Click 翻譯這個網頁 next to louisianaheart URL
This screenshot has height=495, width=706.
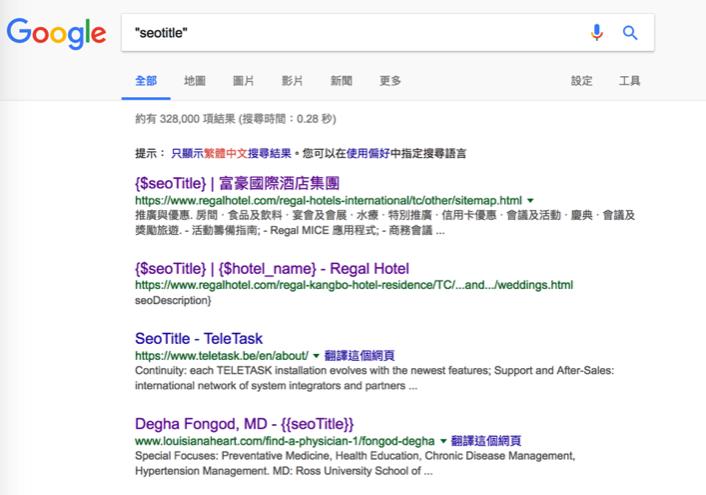tap(486, 441)
